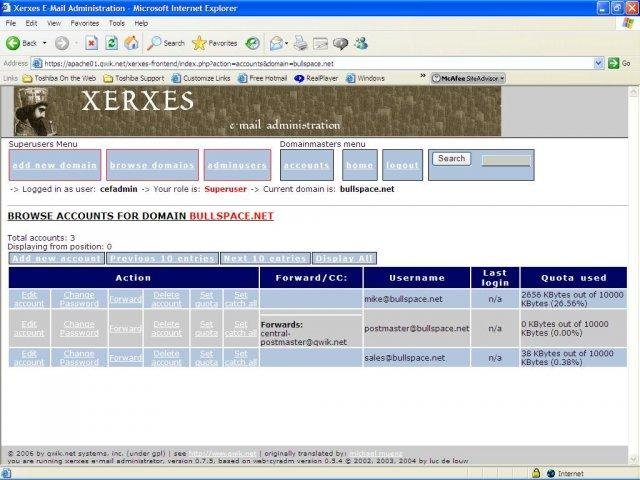This screenshot has width=640, height=480.
Task: Open the Toshiba Support links folder
Action: [x=134, y=78]
